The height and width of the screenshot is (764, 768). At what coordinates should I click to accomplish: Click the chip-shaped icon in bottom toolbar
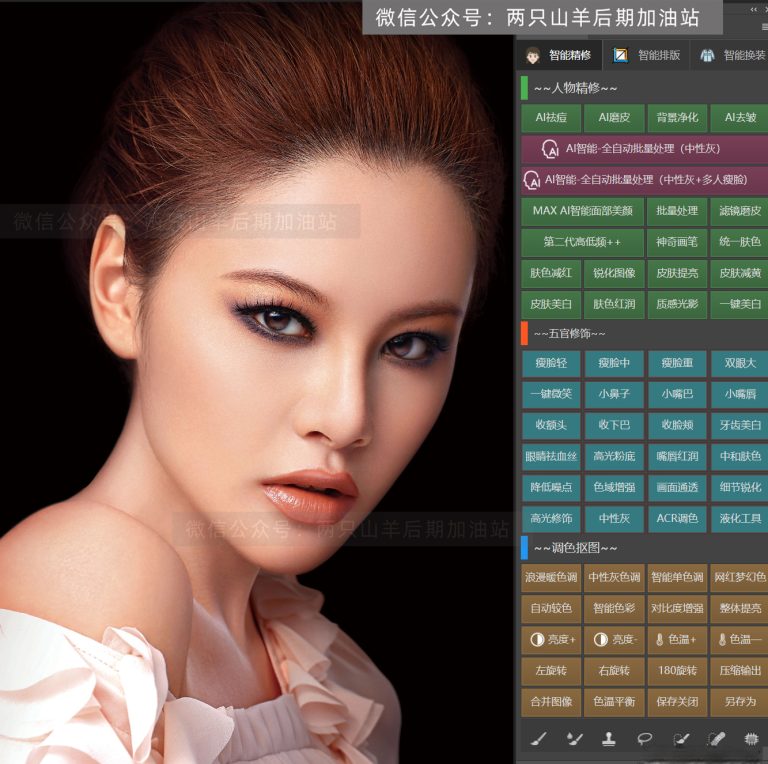pos(751,739)
